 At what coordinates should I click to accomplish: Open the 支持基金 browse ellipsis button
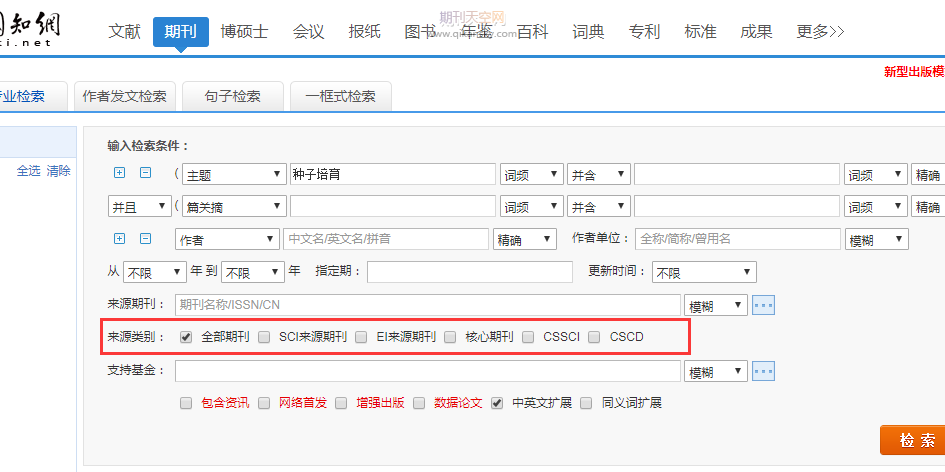pyautogui.click(x=764, y=371)
